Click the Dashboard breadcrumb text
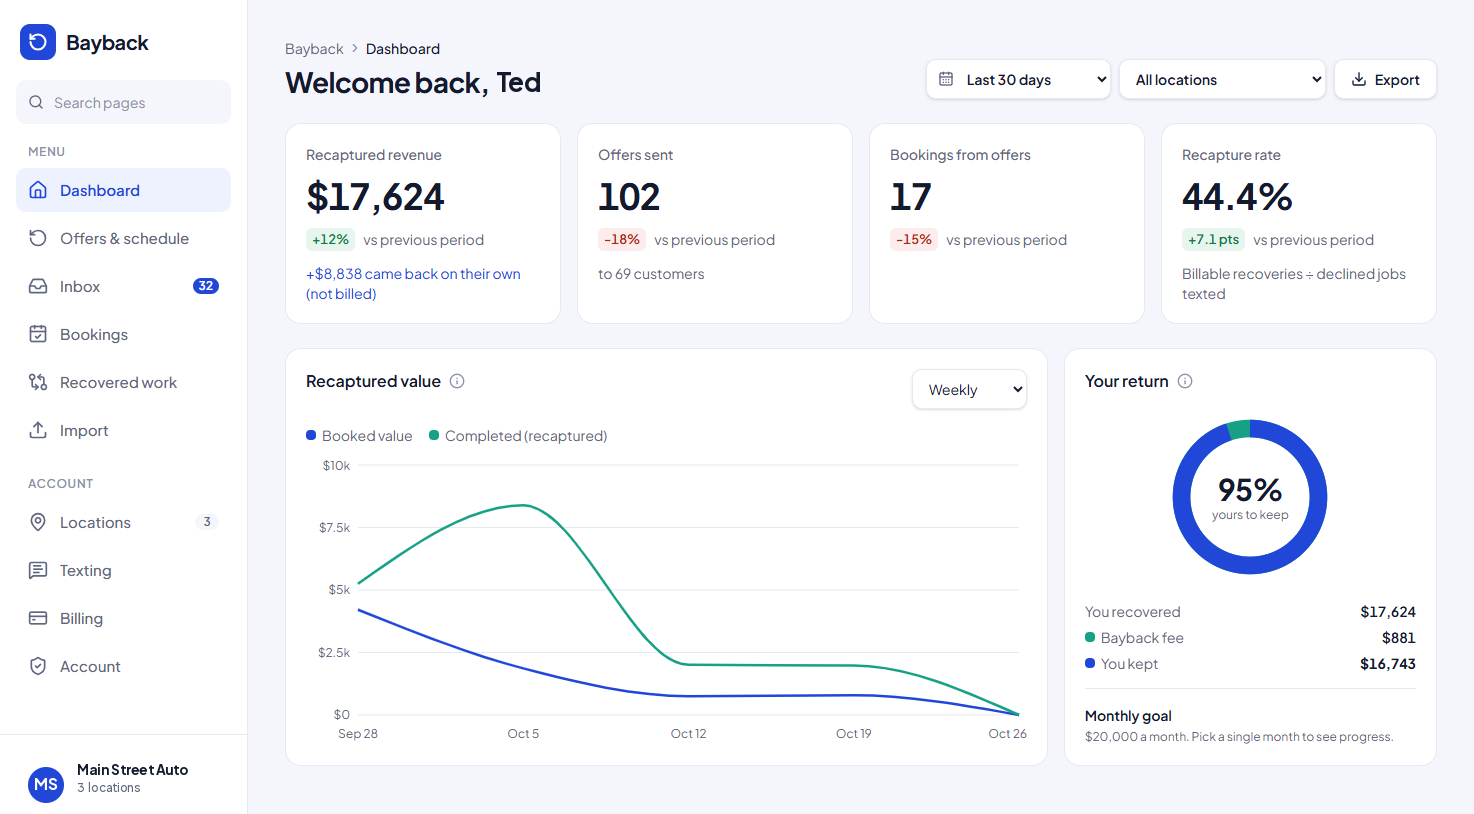The height and width of the screenshot is (814, 1474). coord(403,48)
